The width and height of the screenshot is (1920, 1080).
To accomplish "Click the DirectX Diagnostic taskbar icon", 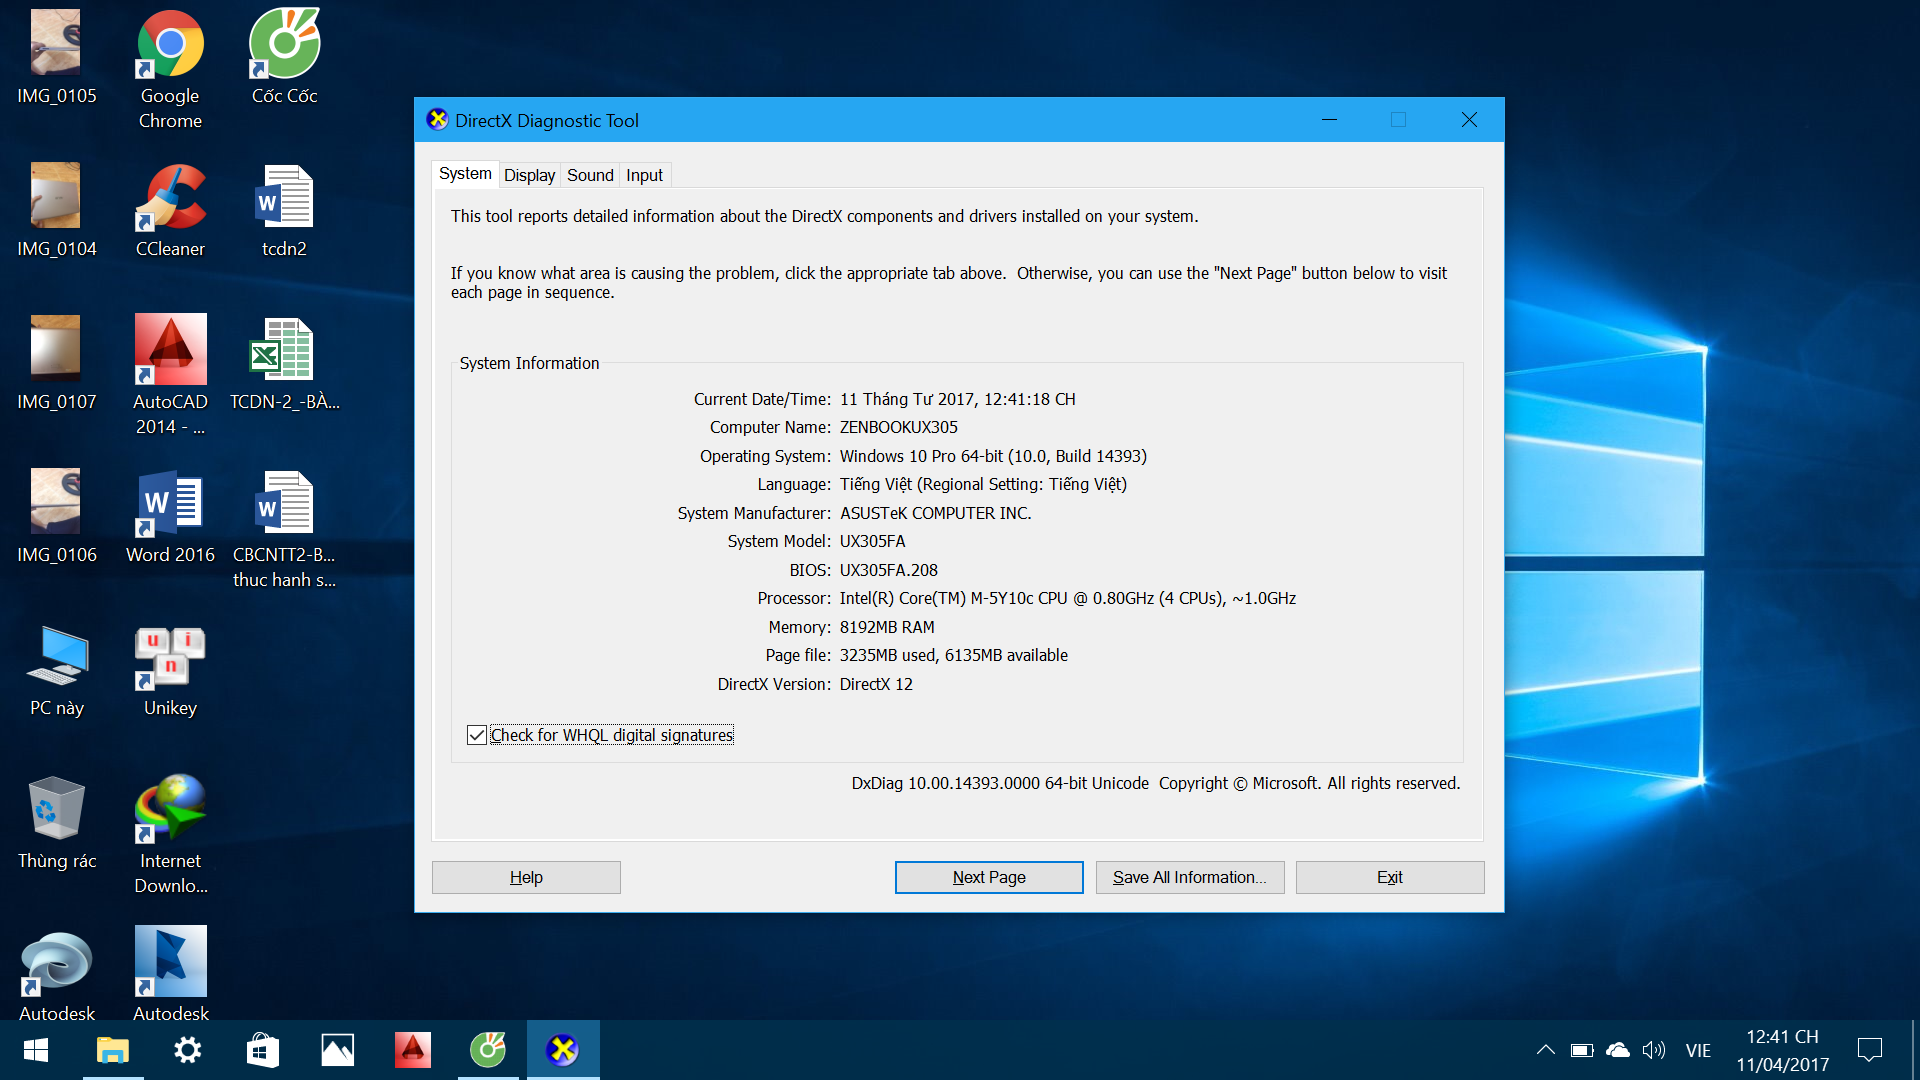I will click(x=563, y=1050).
